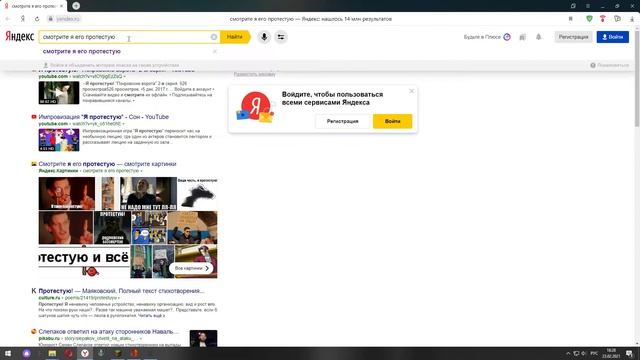Open the dark 'Протестую!' meme image
The height and width of the screenshot is (360, 640).
112,228
